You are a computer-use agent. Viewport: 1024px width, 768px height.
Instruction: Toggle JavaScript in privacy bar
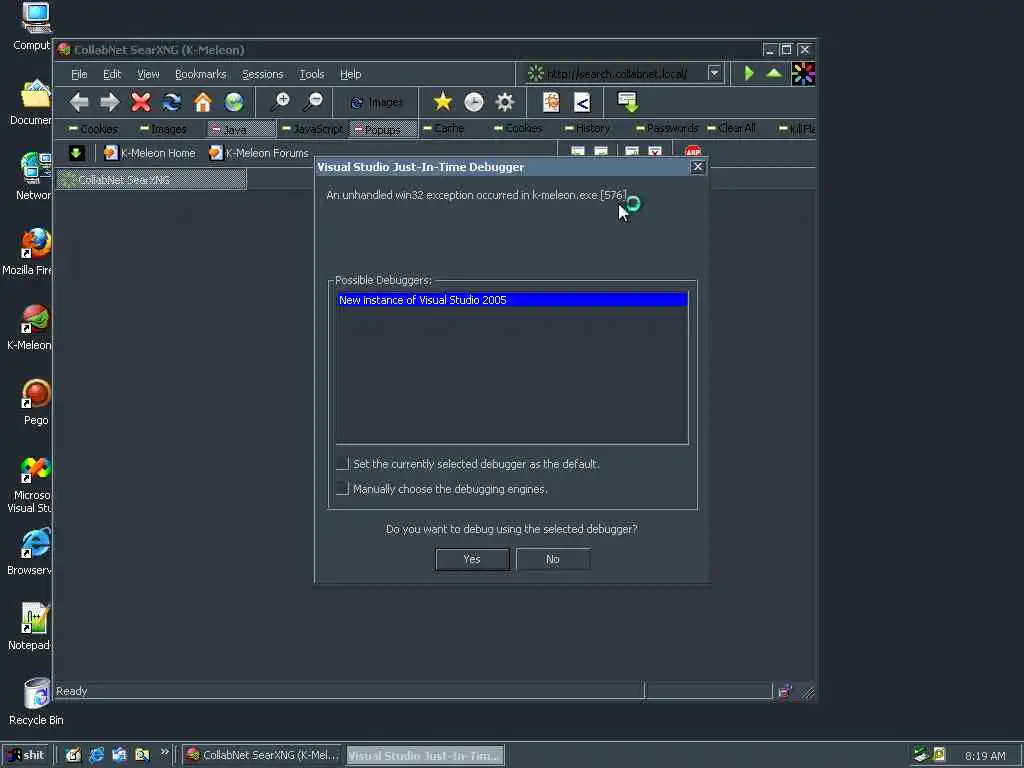(x=312, y=129)
